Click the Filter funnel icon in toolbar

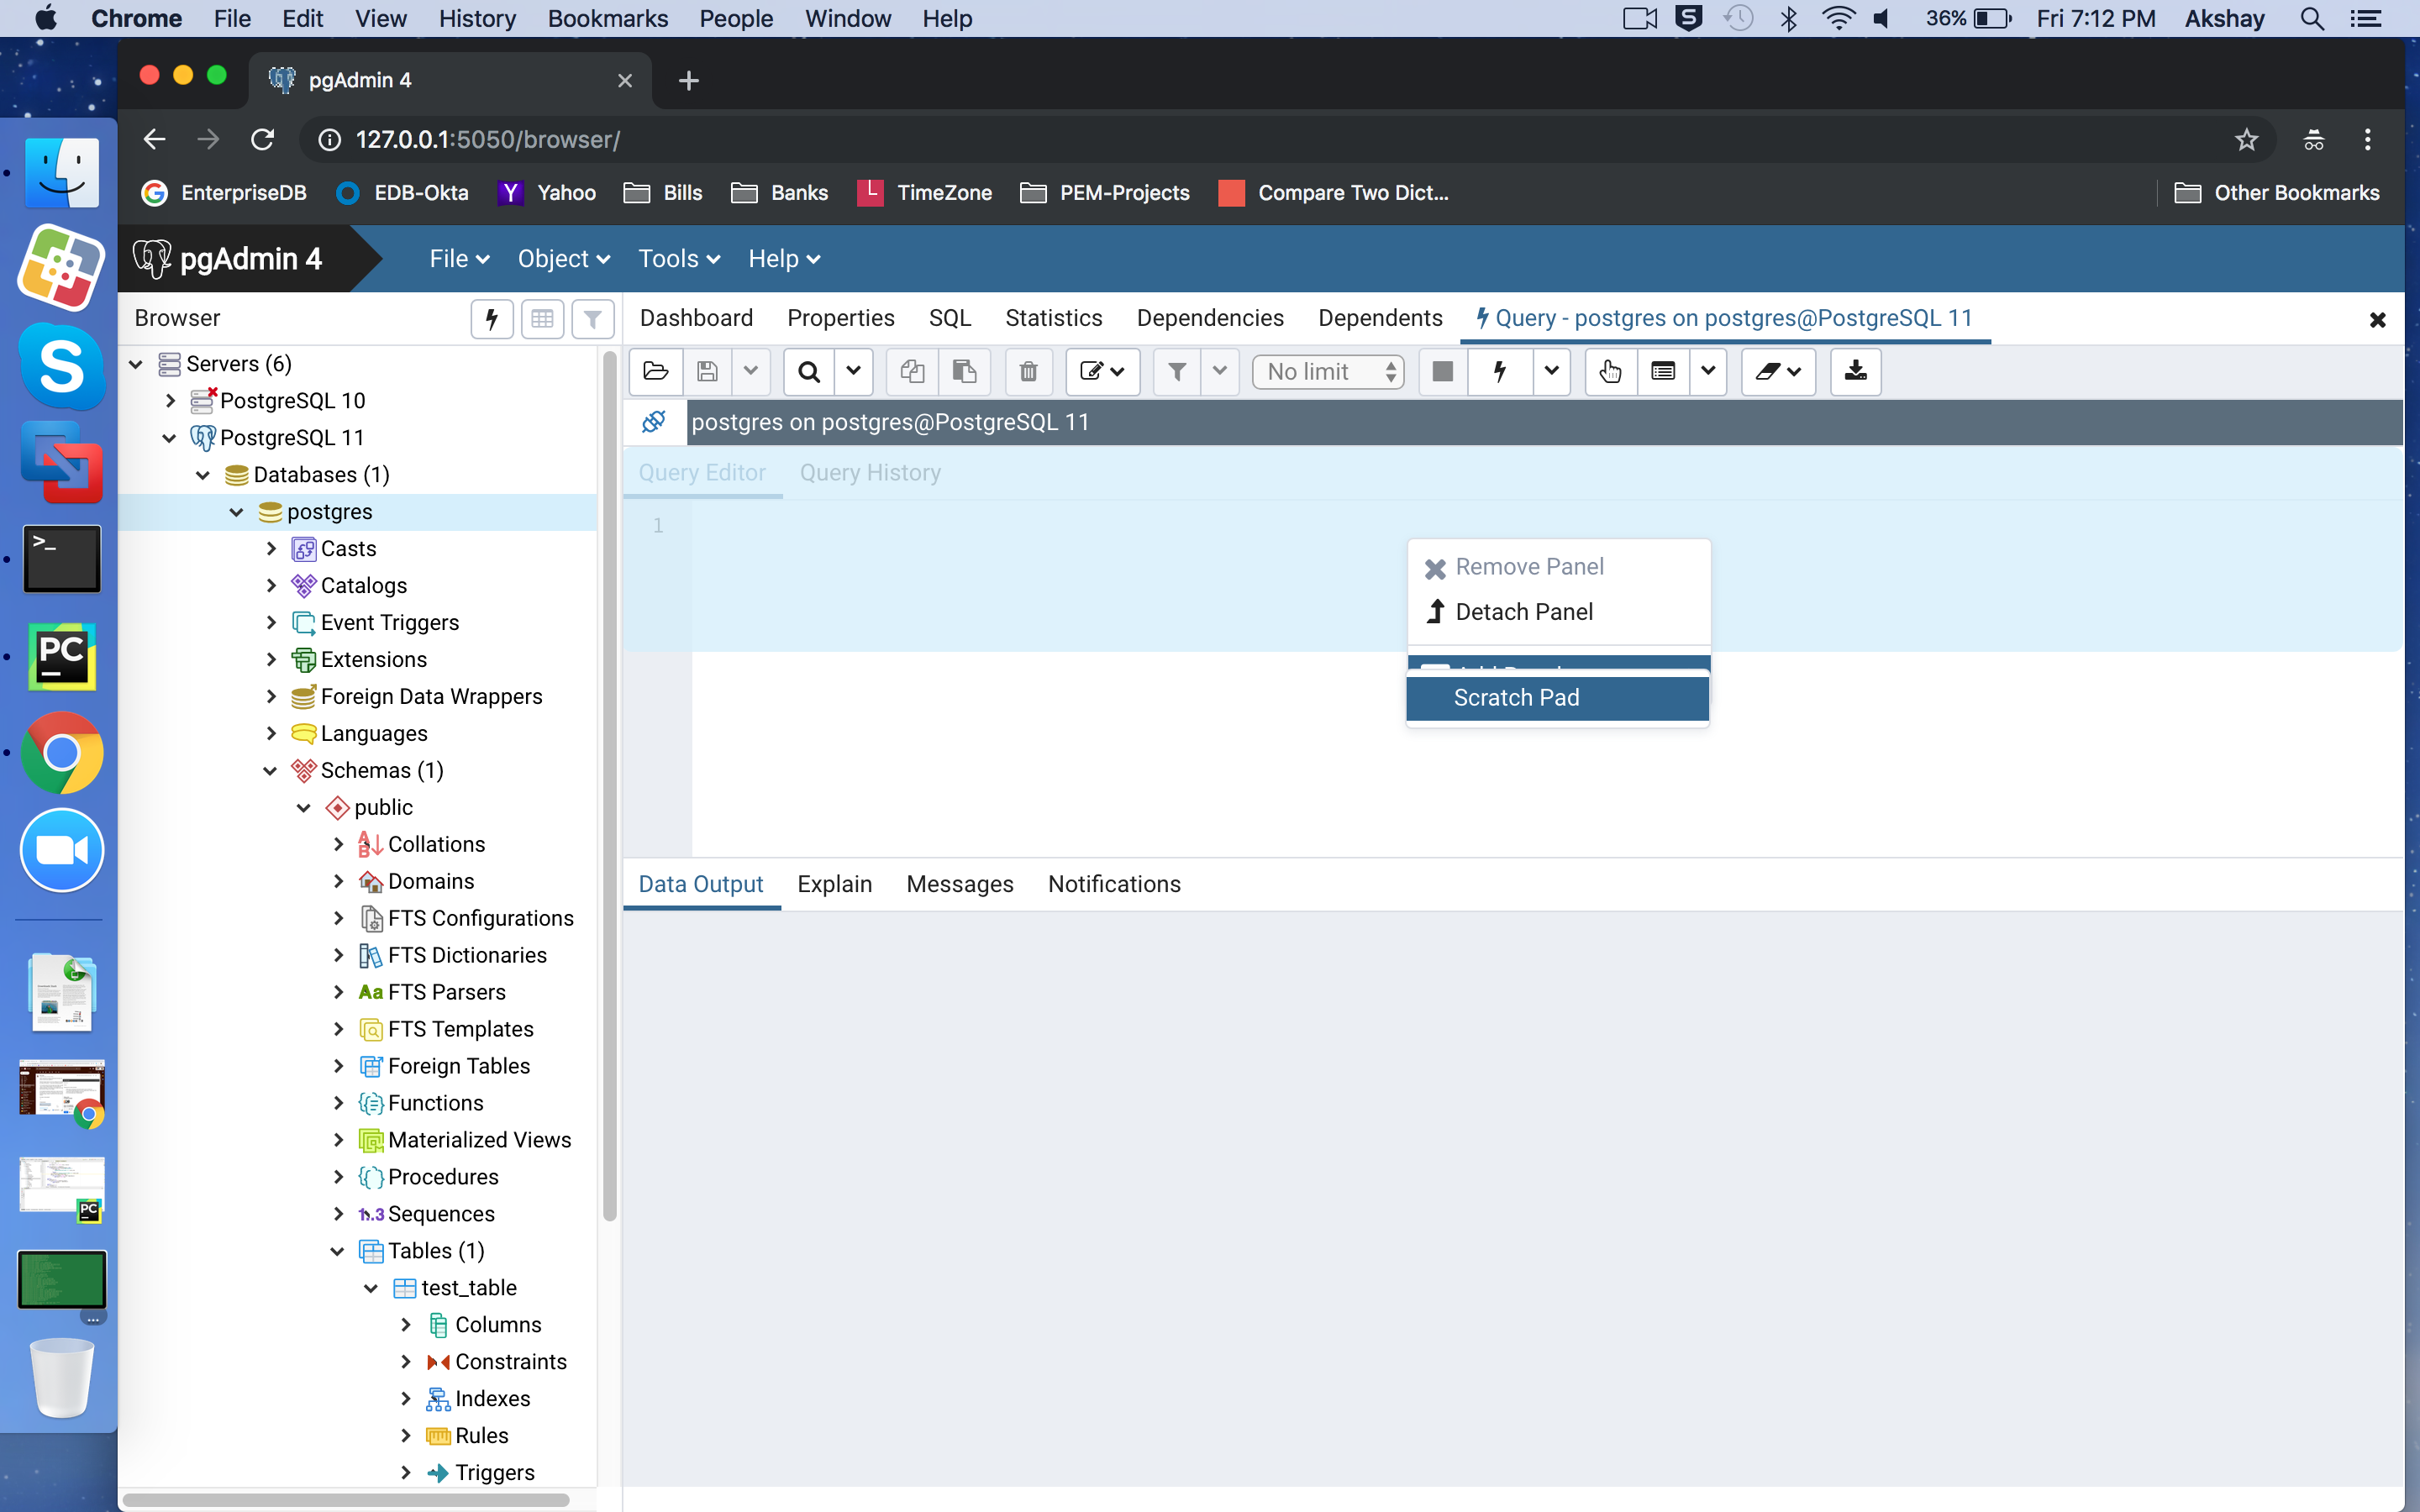[x=1177, y=372]
